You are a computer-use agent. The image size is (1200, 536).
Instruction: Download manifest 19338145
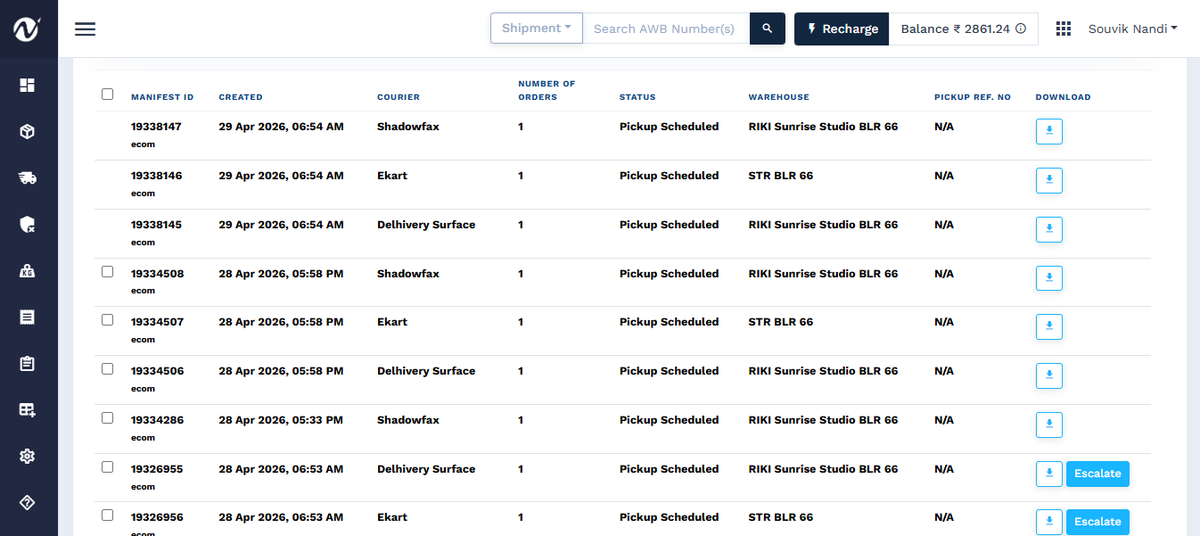[x=1049, y=230]
